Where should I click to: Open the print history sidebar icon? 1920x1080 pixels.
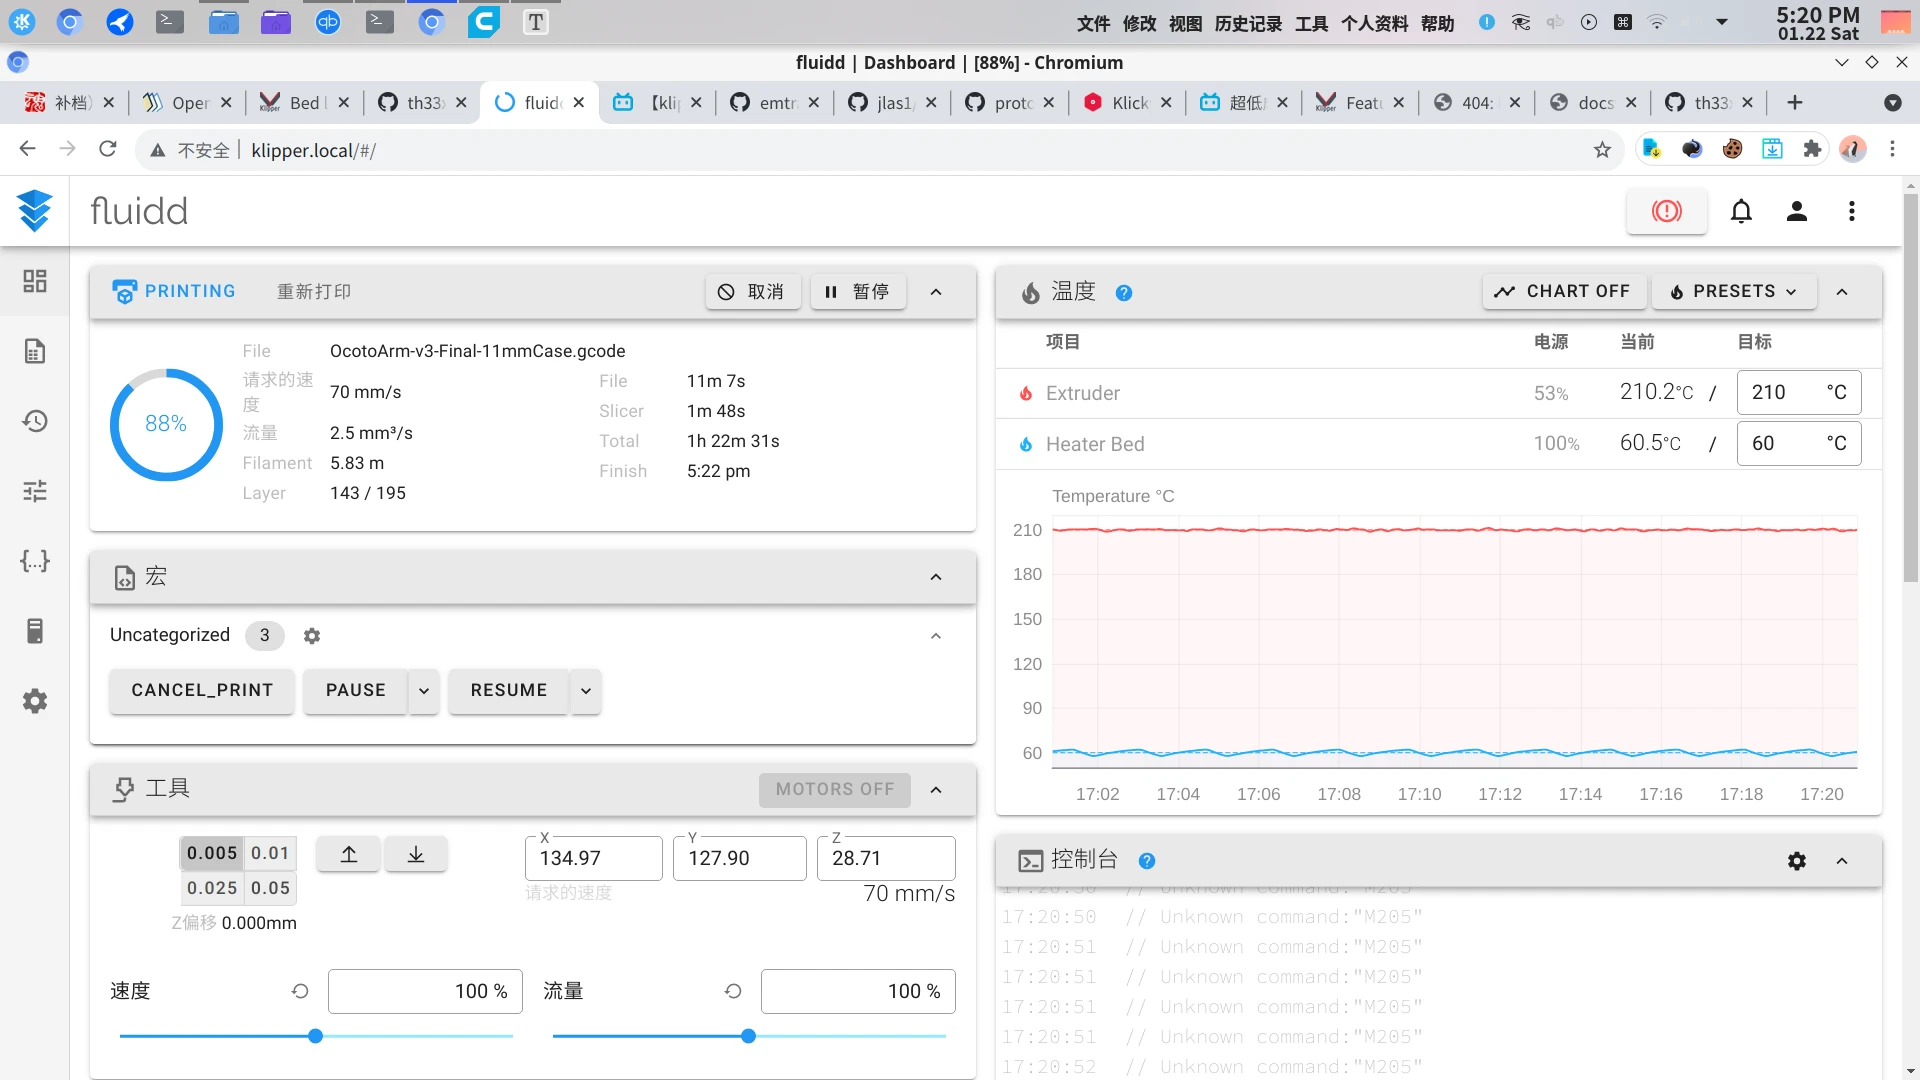pyautogui.click(x=35, y=421)
